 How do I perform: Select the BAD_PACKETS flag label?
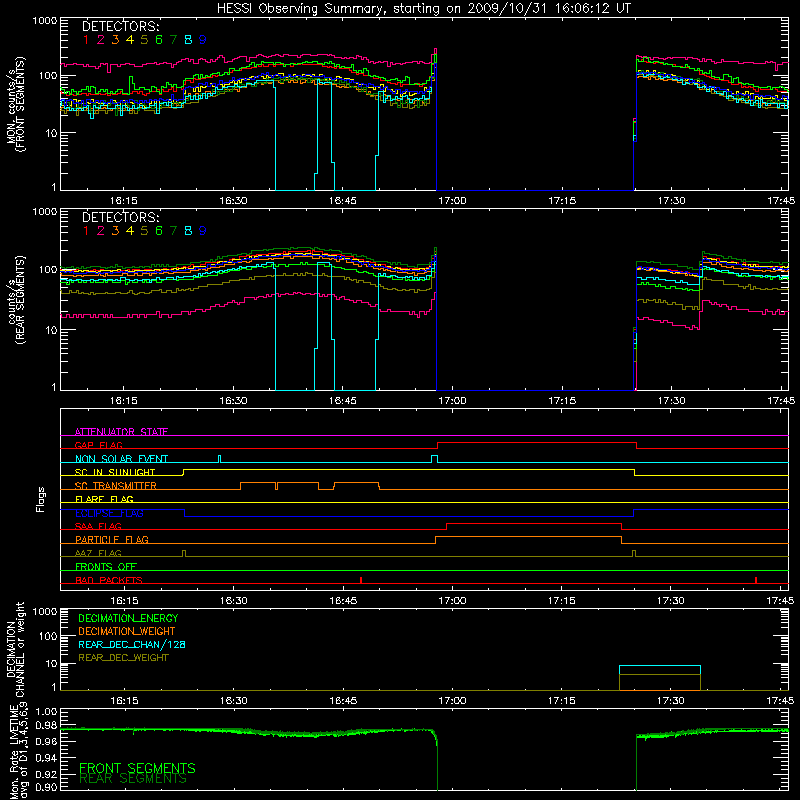coord(109,580)
